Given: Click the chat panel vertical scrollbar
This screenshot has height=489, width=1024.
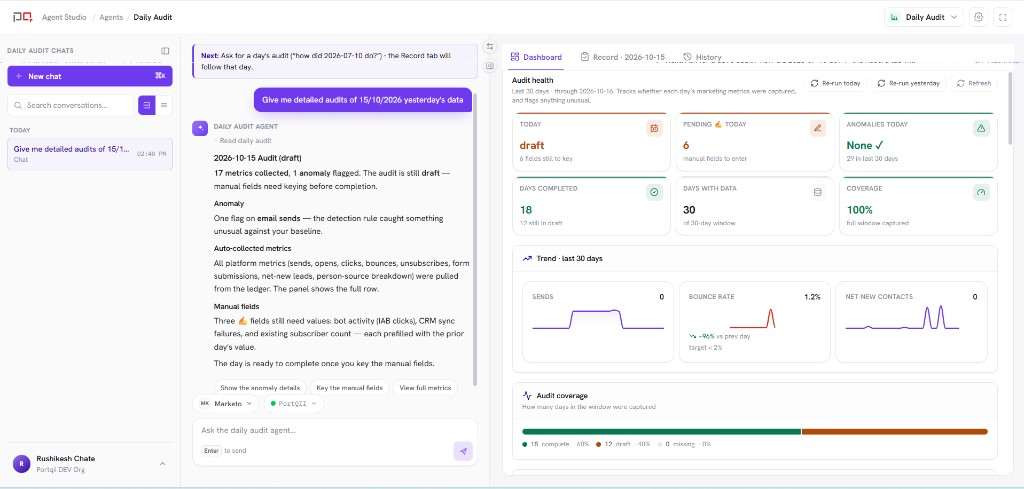Looking at the screenshot, I should (x=475, y=240).
